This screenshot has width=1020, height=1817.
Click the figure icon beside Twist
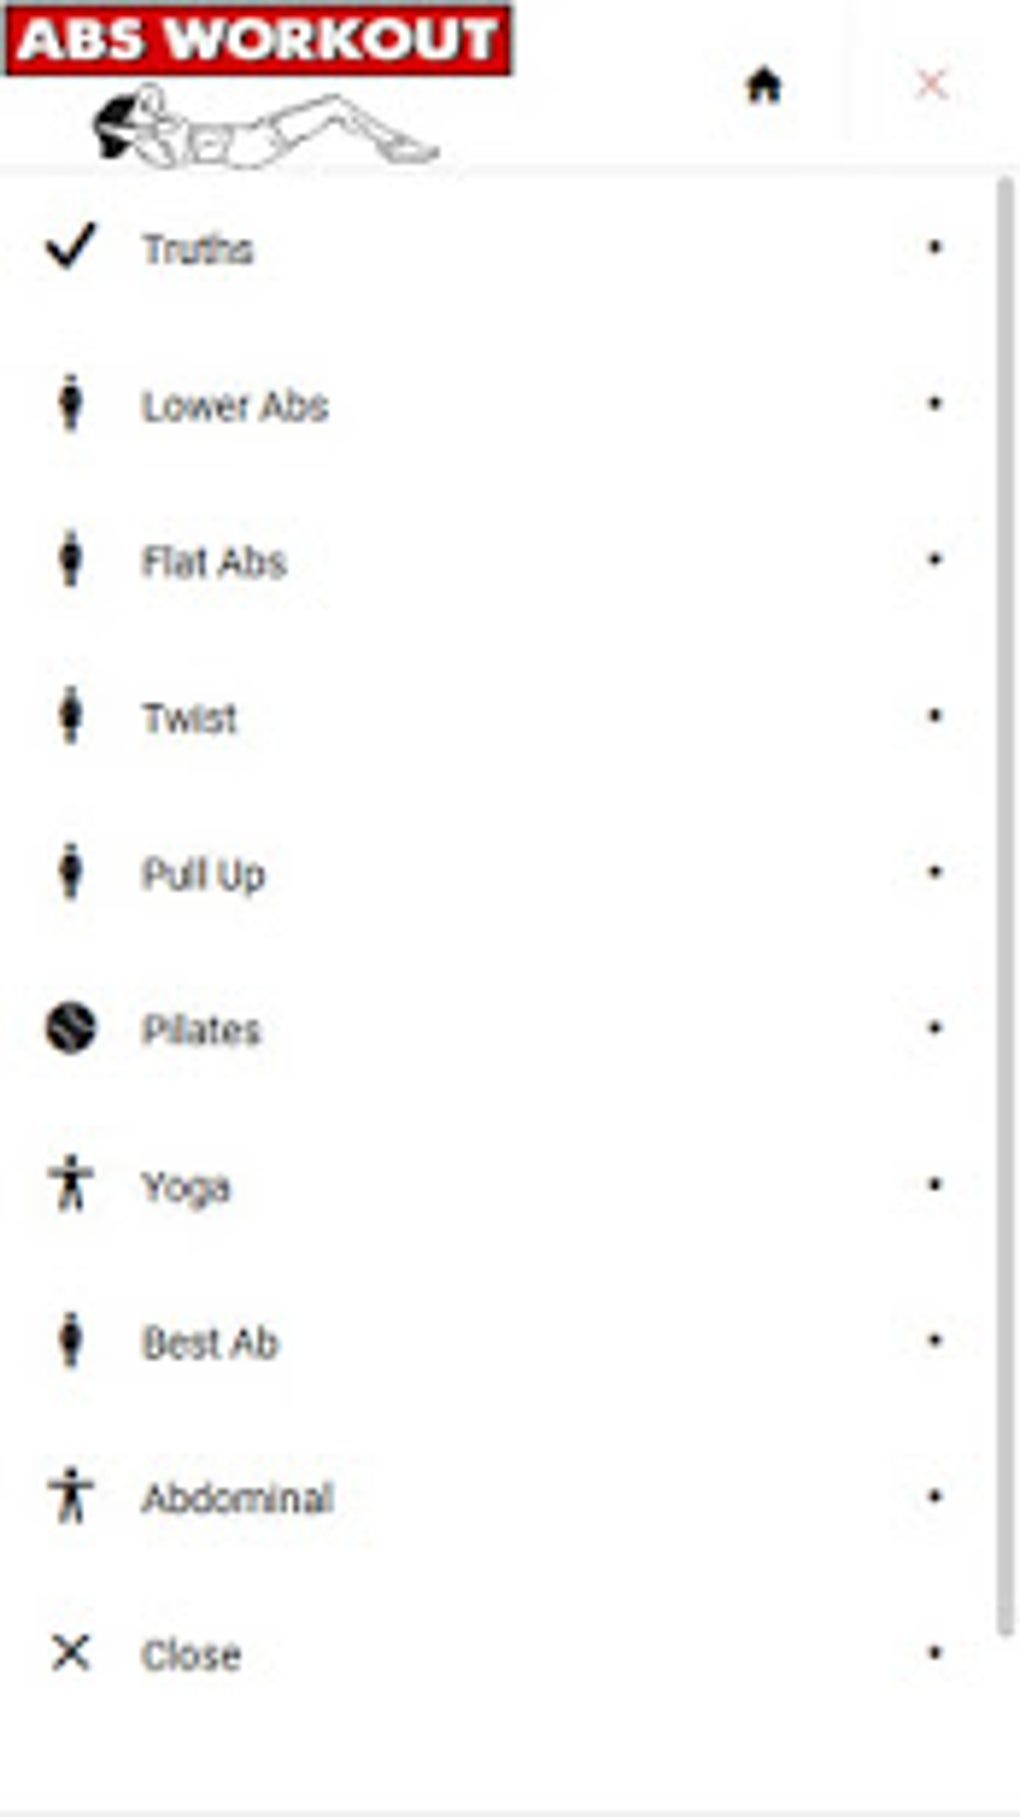70,715
